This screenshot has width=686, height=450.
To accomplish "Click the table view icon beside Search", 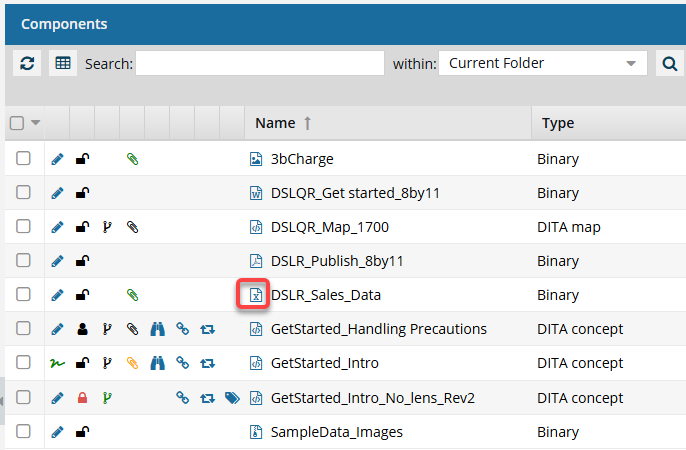I will pos(63,63).
